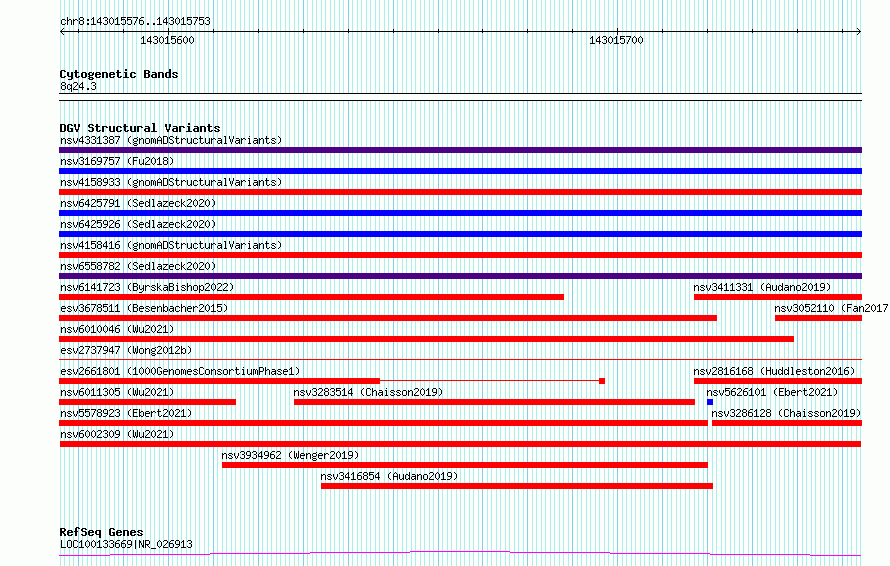Select the nsv3169757 (Fu2018) variant label
Screen dimensions: 890x566
pos(117,161)
